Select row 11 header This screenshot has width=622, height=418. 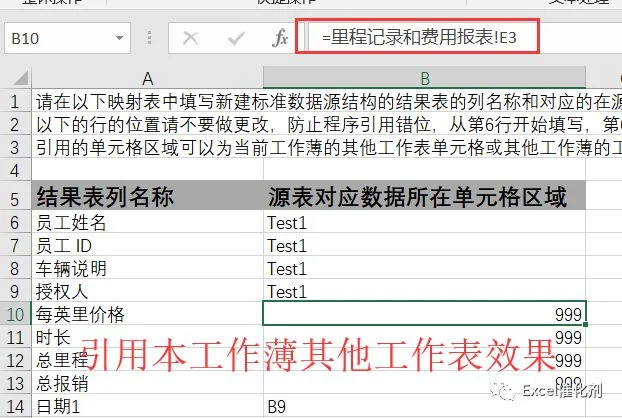(15, 337)
